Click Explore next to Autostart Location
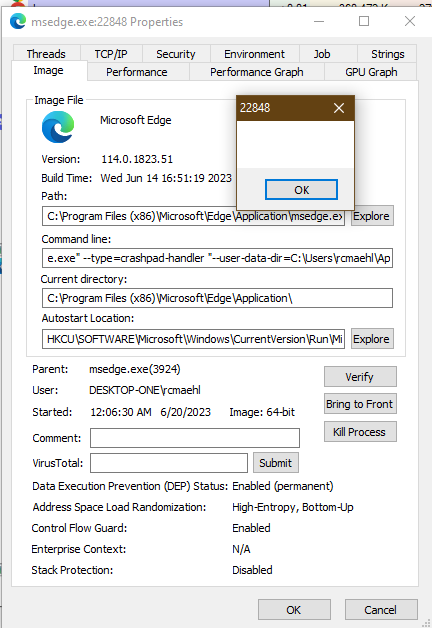Image resolution: width=432 pixels, height=628 pixels. [x=372, y=339]
